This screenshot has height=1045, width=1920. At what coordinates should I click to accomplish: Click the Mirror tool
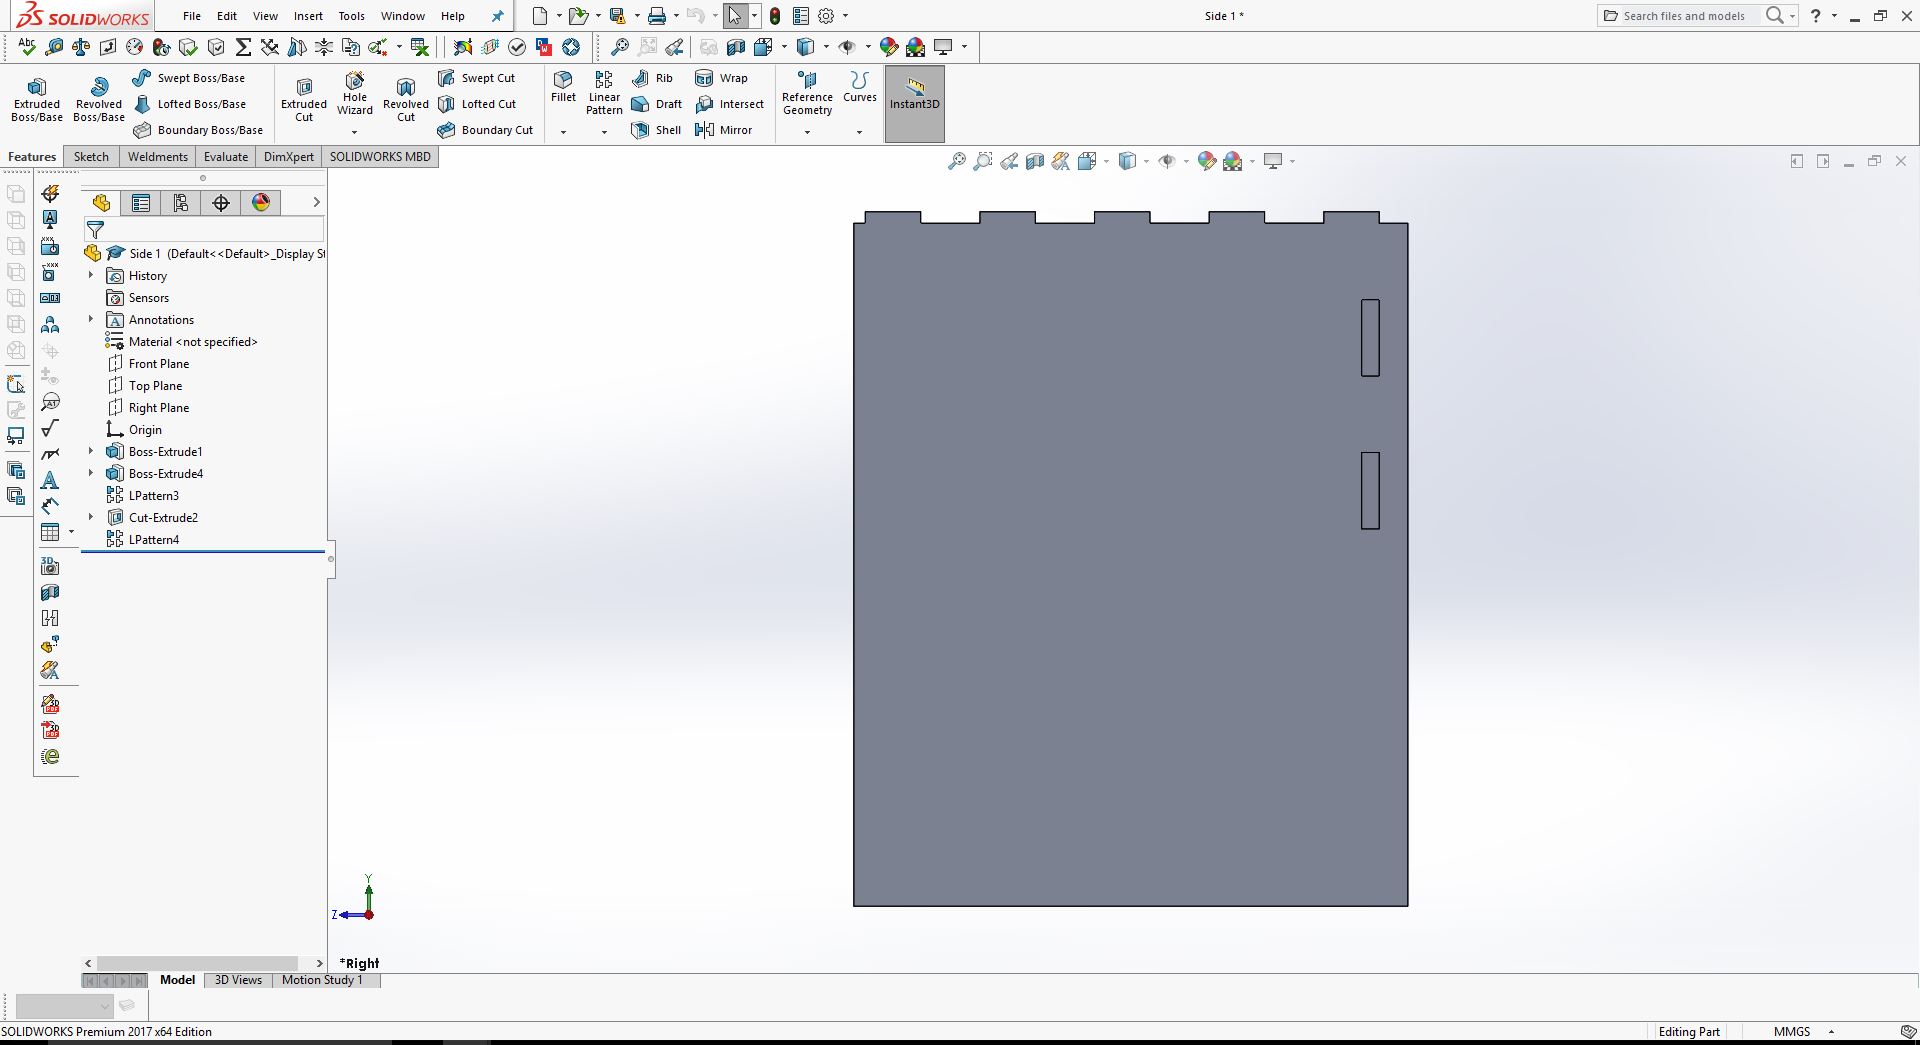723,130
